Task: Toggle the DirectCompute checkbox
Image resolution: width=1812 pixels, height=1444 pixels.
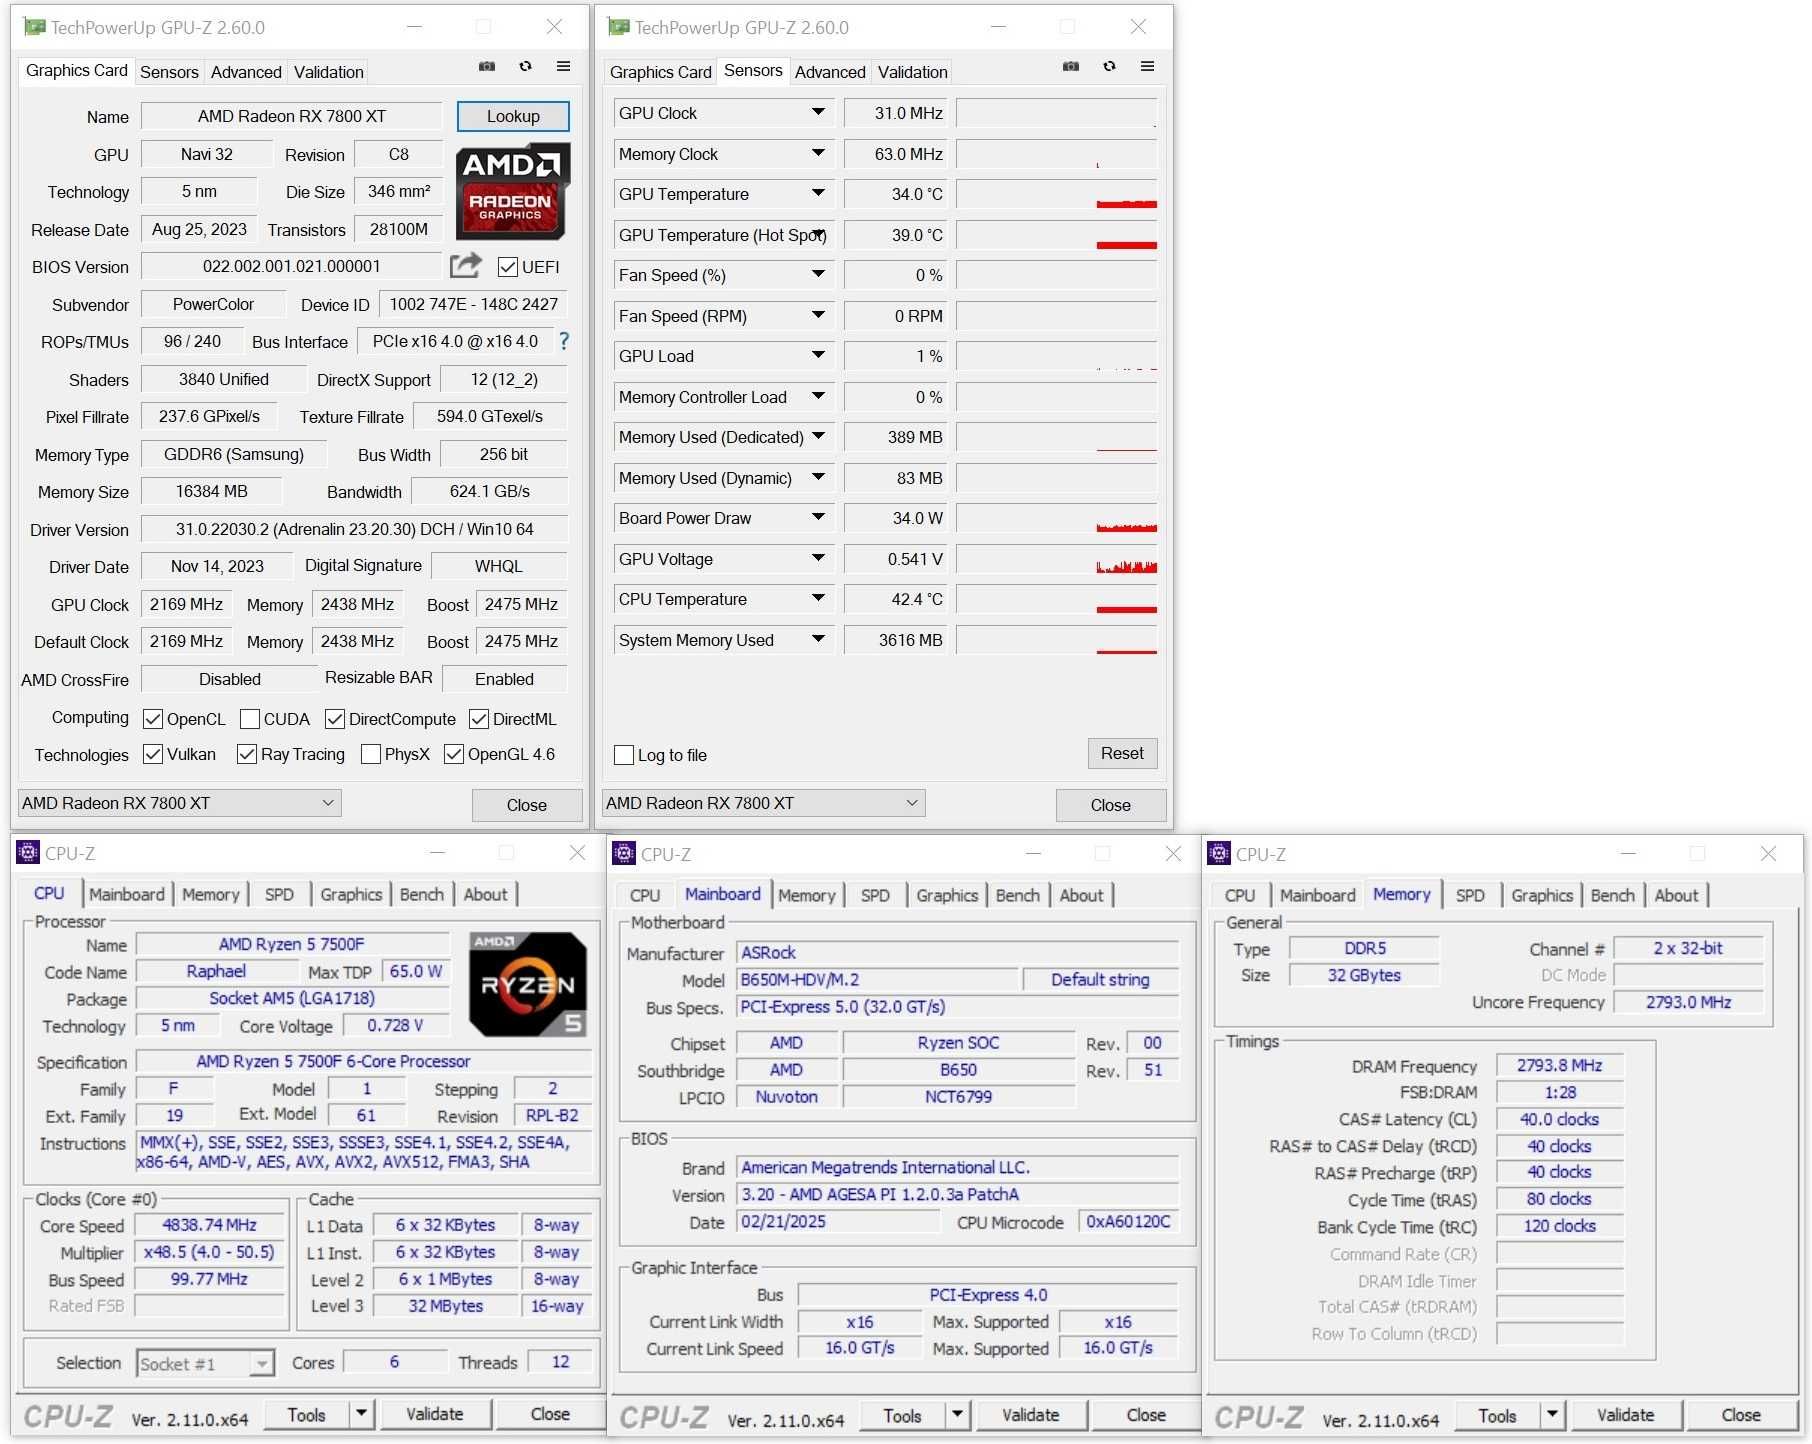Action: pos(335,719)
